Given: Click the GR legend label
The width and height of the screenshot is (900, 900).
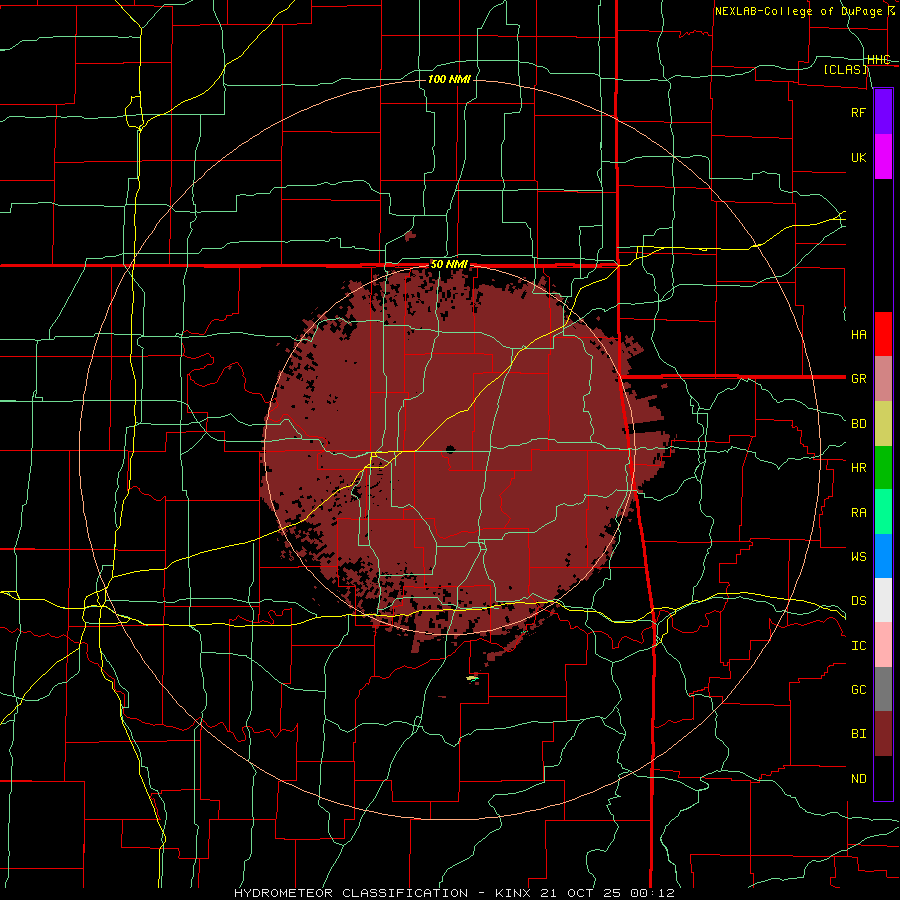Looking at the screenshot, I should click(858, 379).
